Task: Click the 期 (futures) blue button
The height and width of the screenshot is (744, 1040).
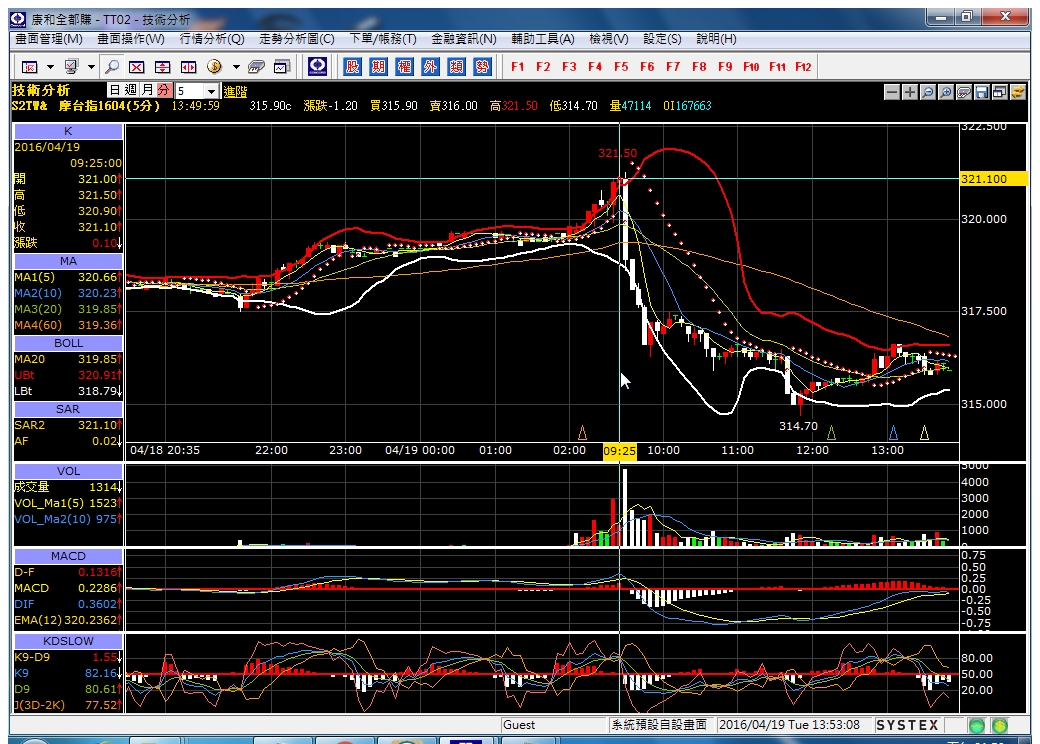Action: tap(378, 66)
